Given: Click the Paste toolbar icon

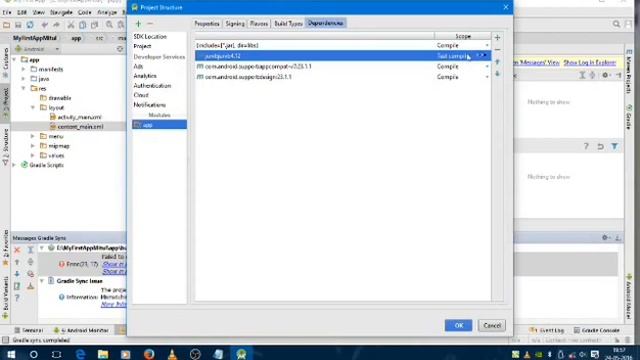Looking at the screenshot, I should (x=94, y=25).
